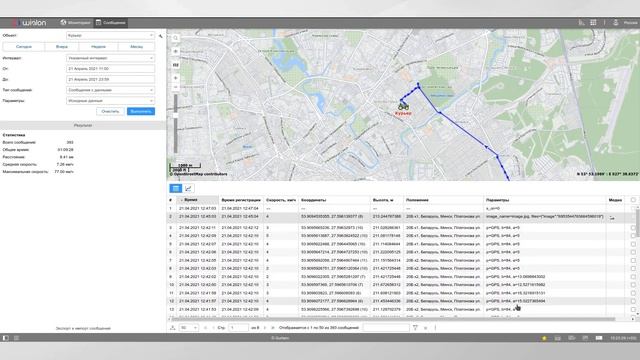Click the Скорость, км/ч column header
The width and height of the screenshot is (640, 360).
pyautogui.click(x=281, y=200)
